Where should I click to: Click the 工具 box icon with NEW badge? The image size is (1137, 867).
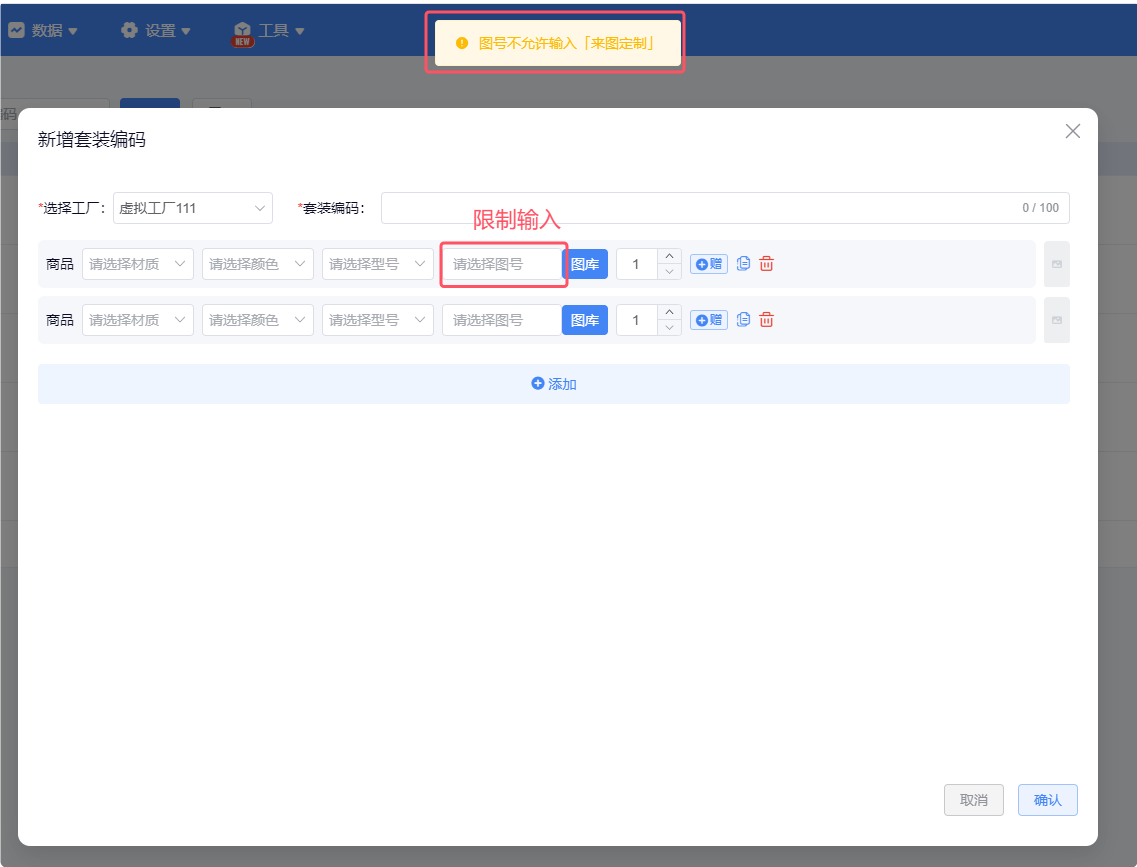click(x=242, y=33)
